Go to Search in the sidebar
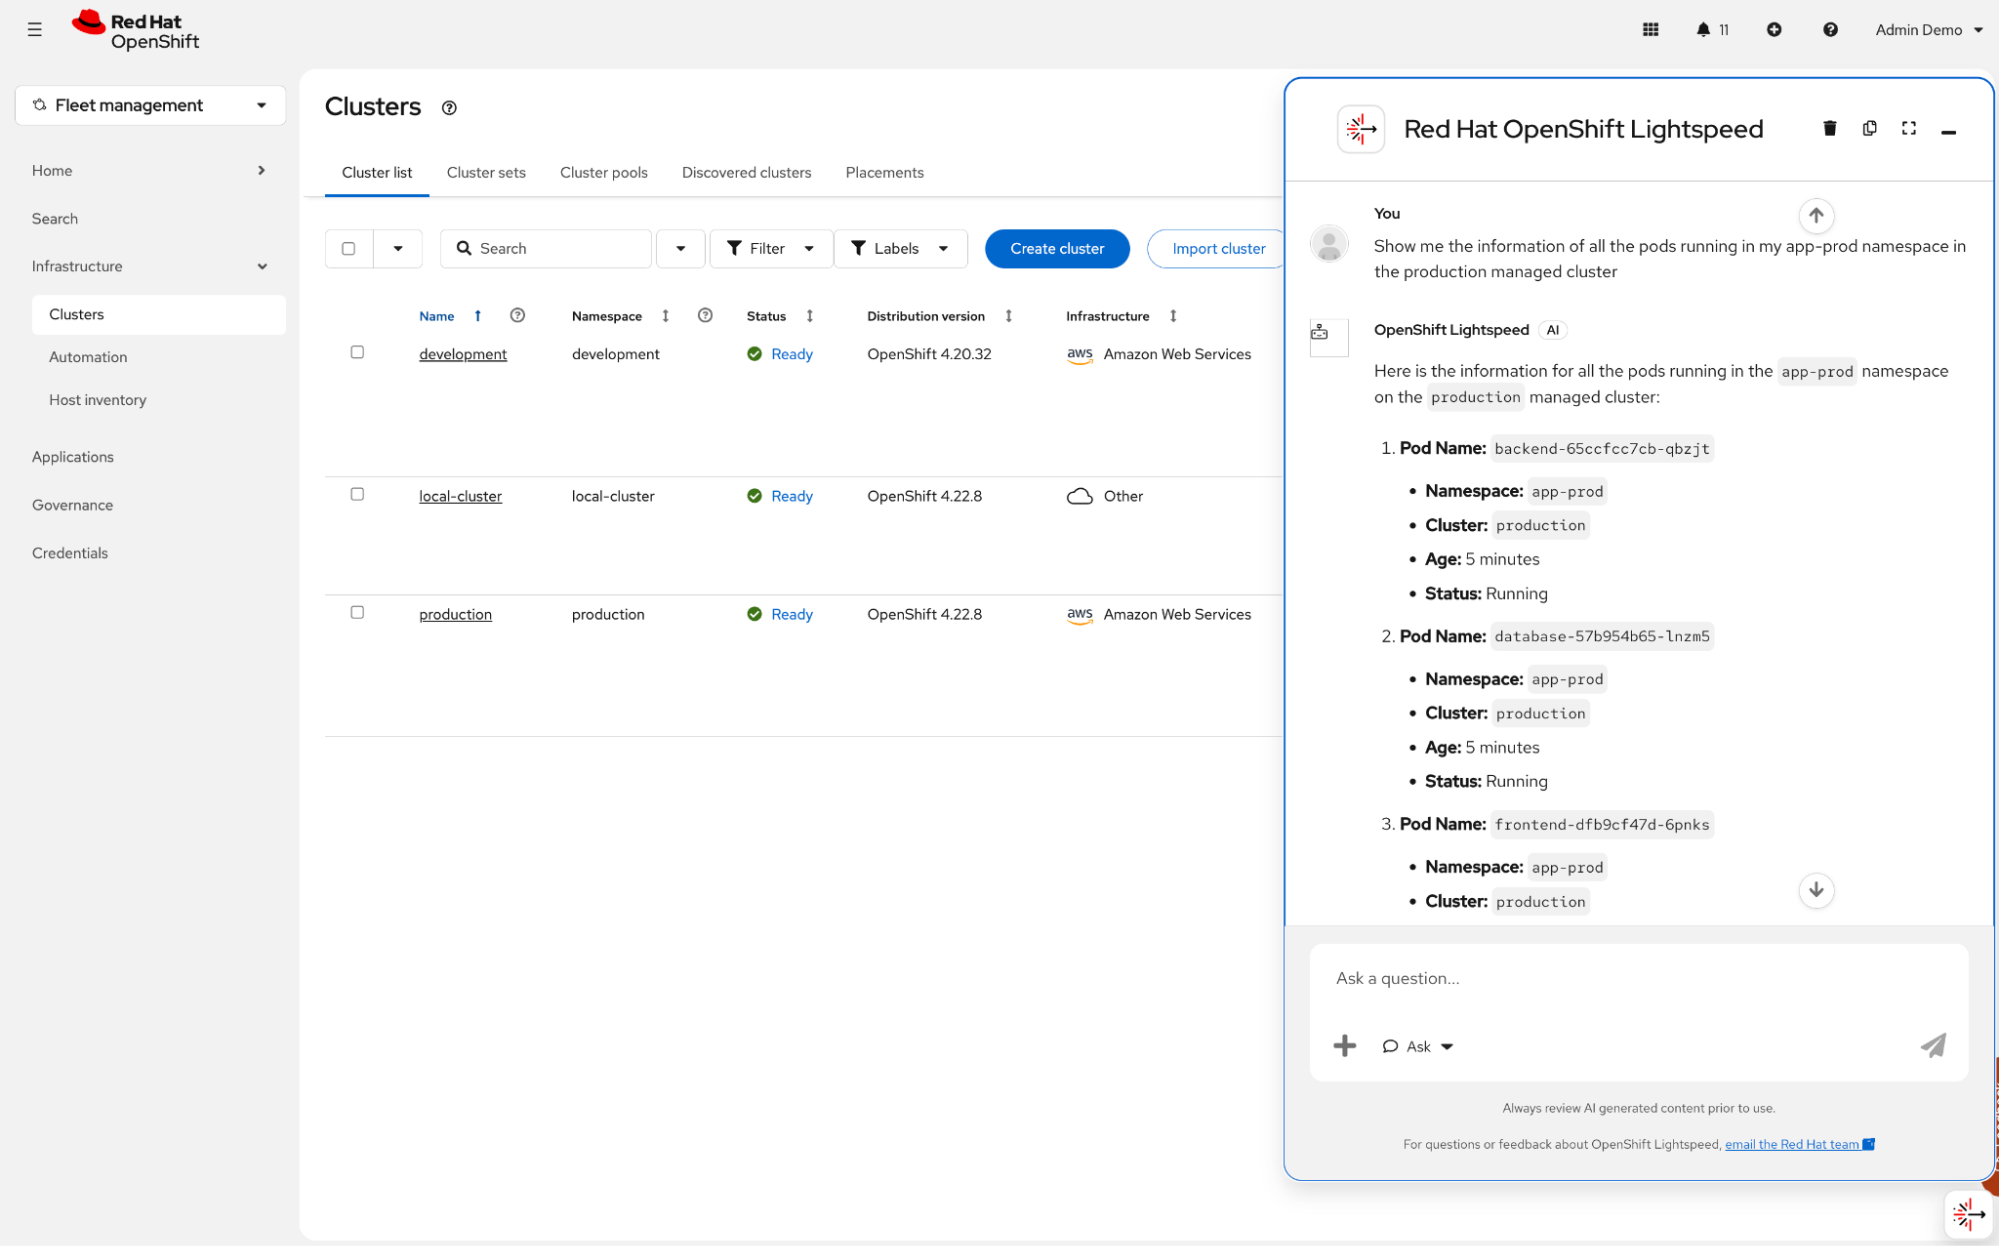The width and height of the screenshot is (1999, 1247). 151,219
